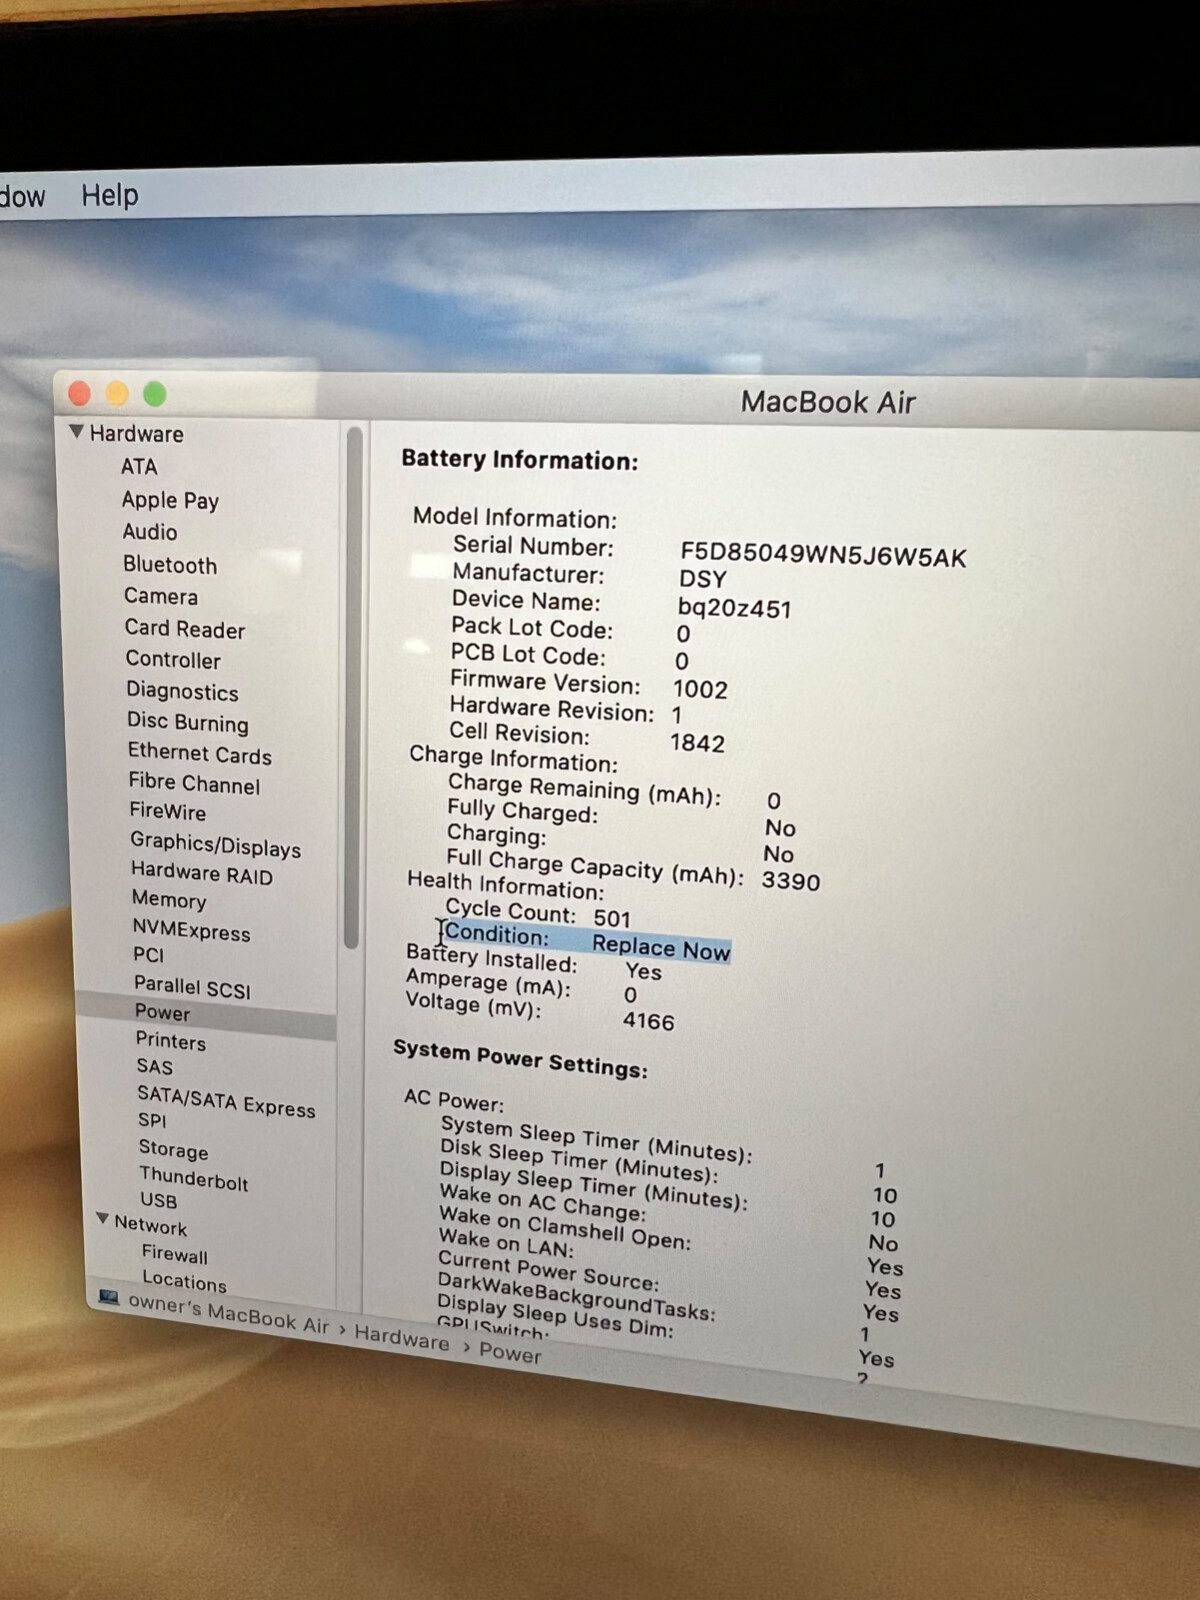The width and height of the screenshot is (1200, 1600).
Task: Click the Condition label
Action: coord(497,934)
